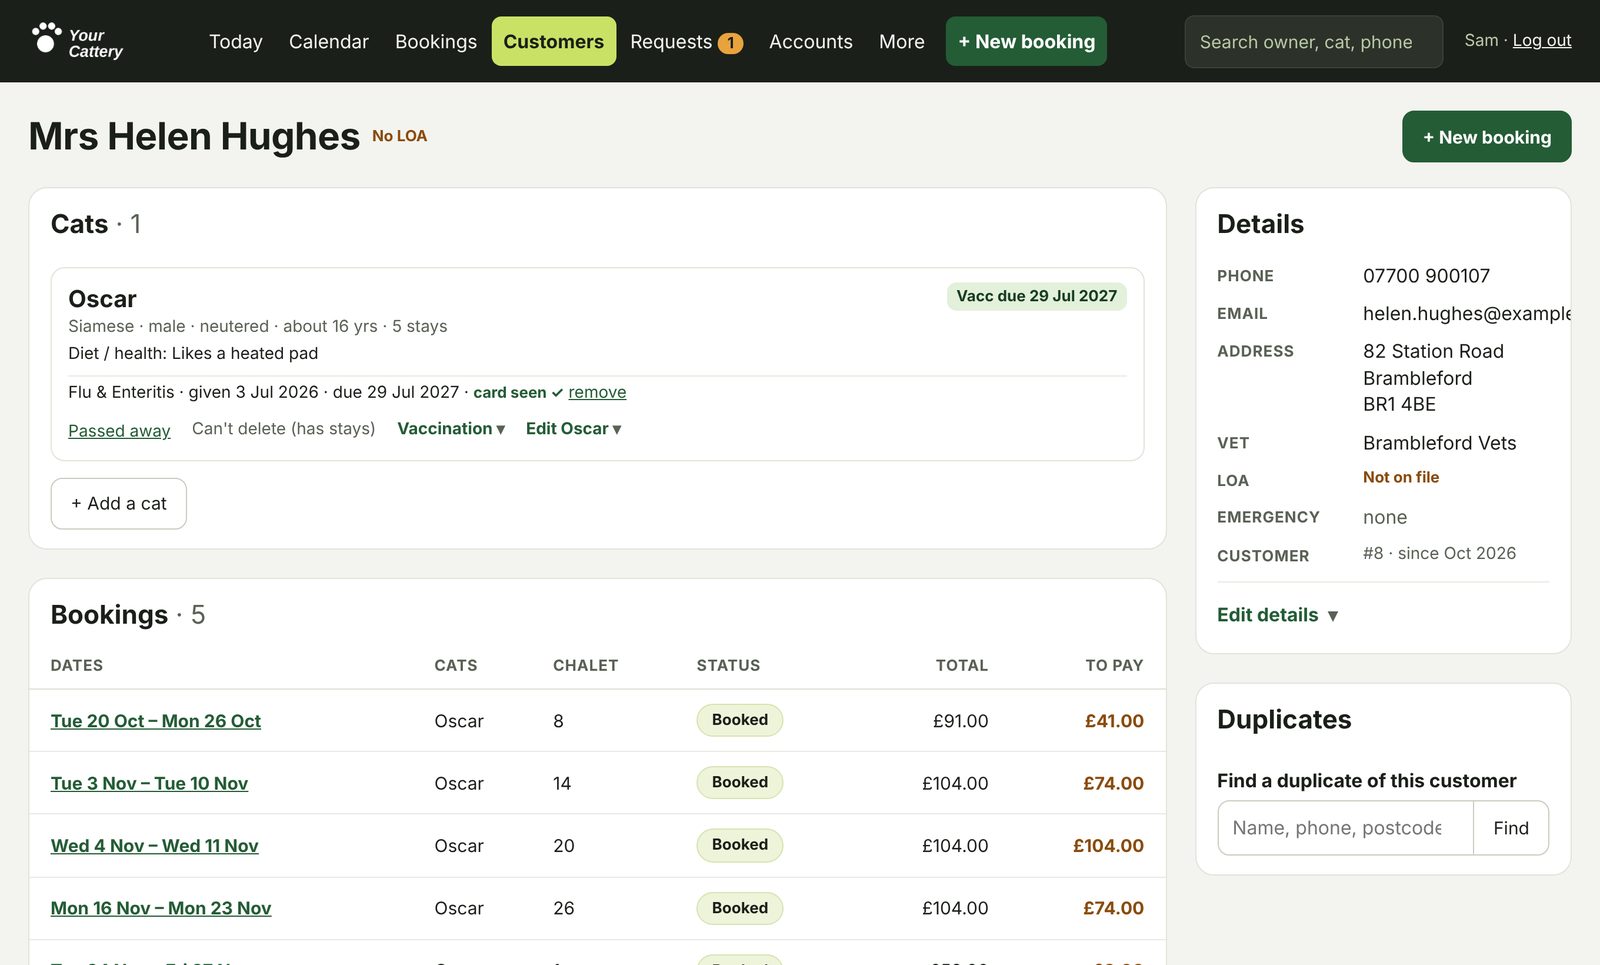The width and height of the screenshot is (1600, 965).
Task: Select the Customers nav tab
Action: [554, 42]
